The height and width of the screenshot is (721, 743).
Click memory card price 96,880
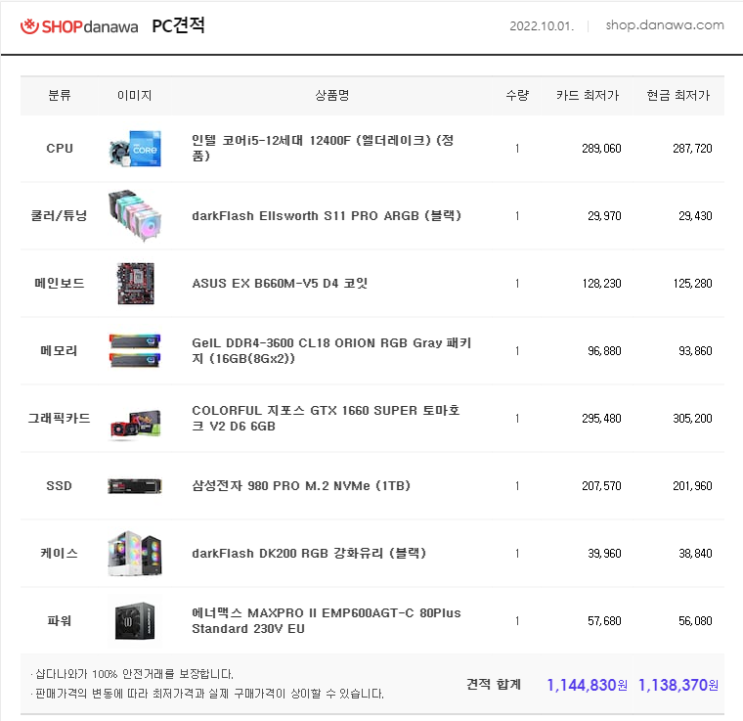click(x=604, y=351)
